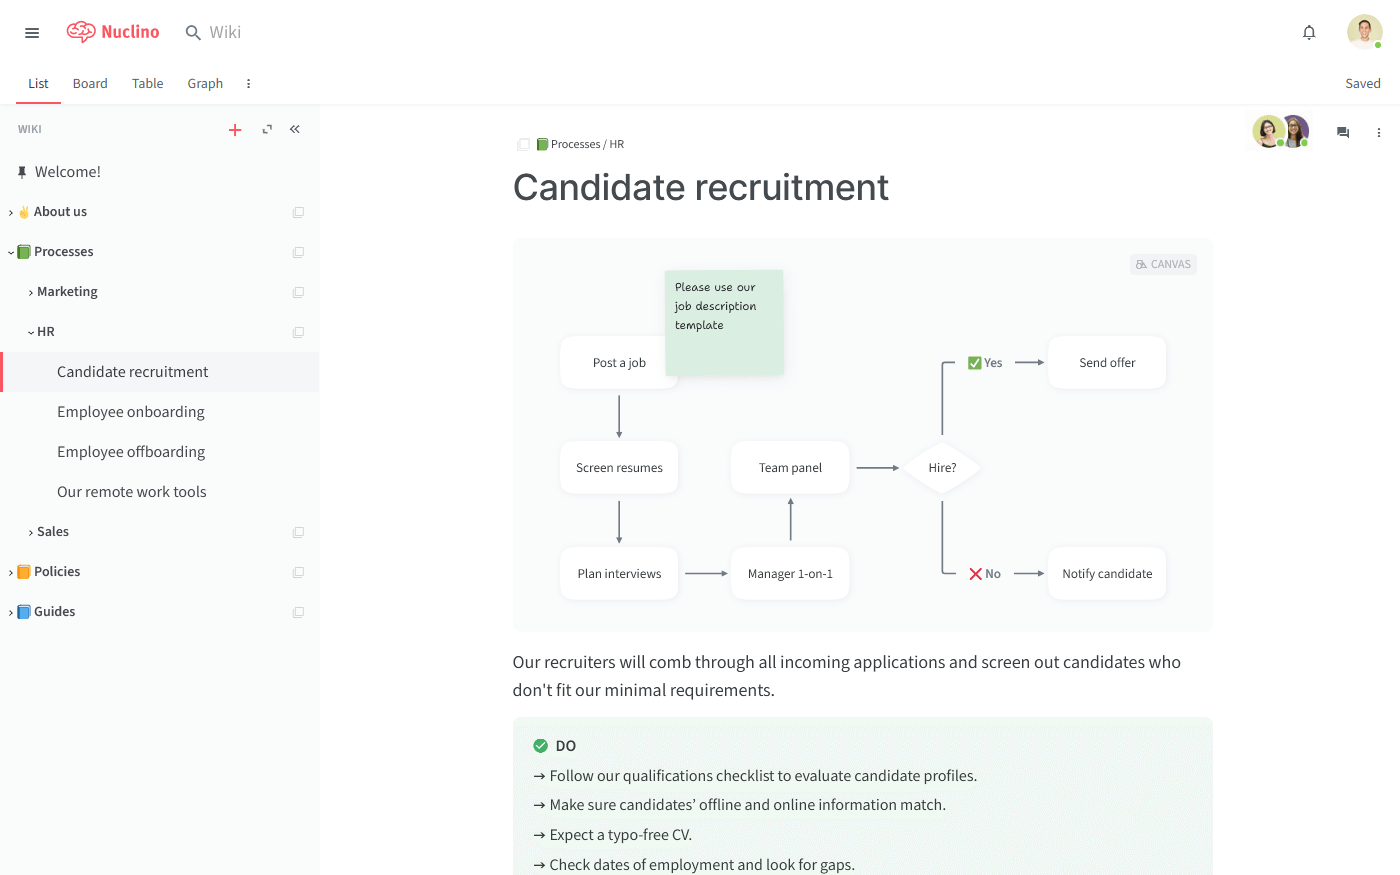1400x875 pixels.
Task: Select the checkbox before the page title breadcrumb
Action: pos(522,144)
